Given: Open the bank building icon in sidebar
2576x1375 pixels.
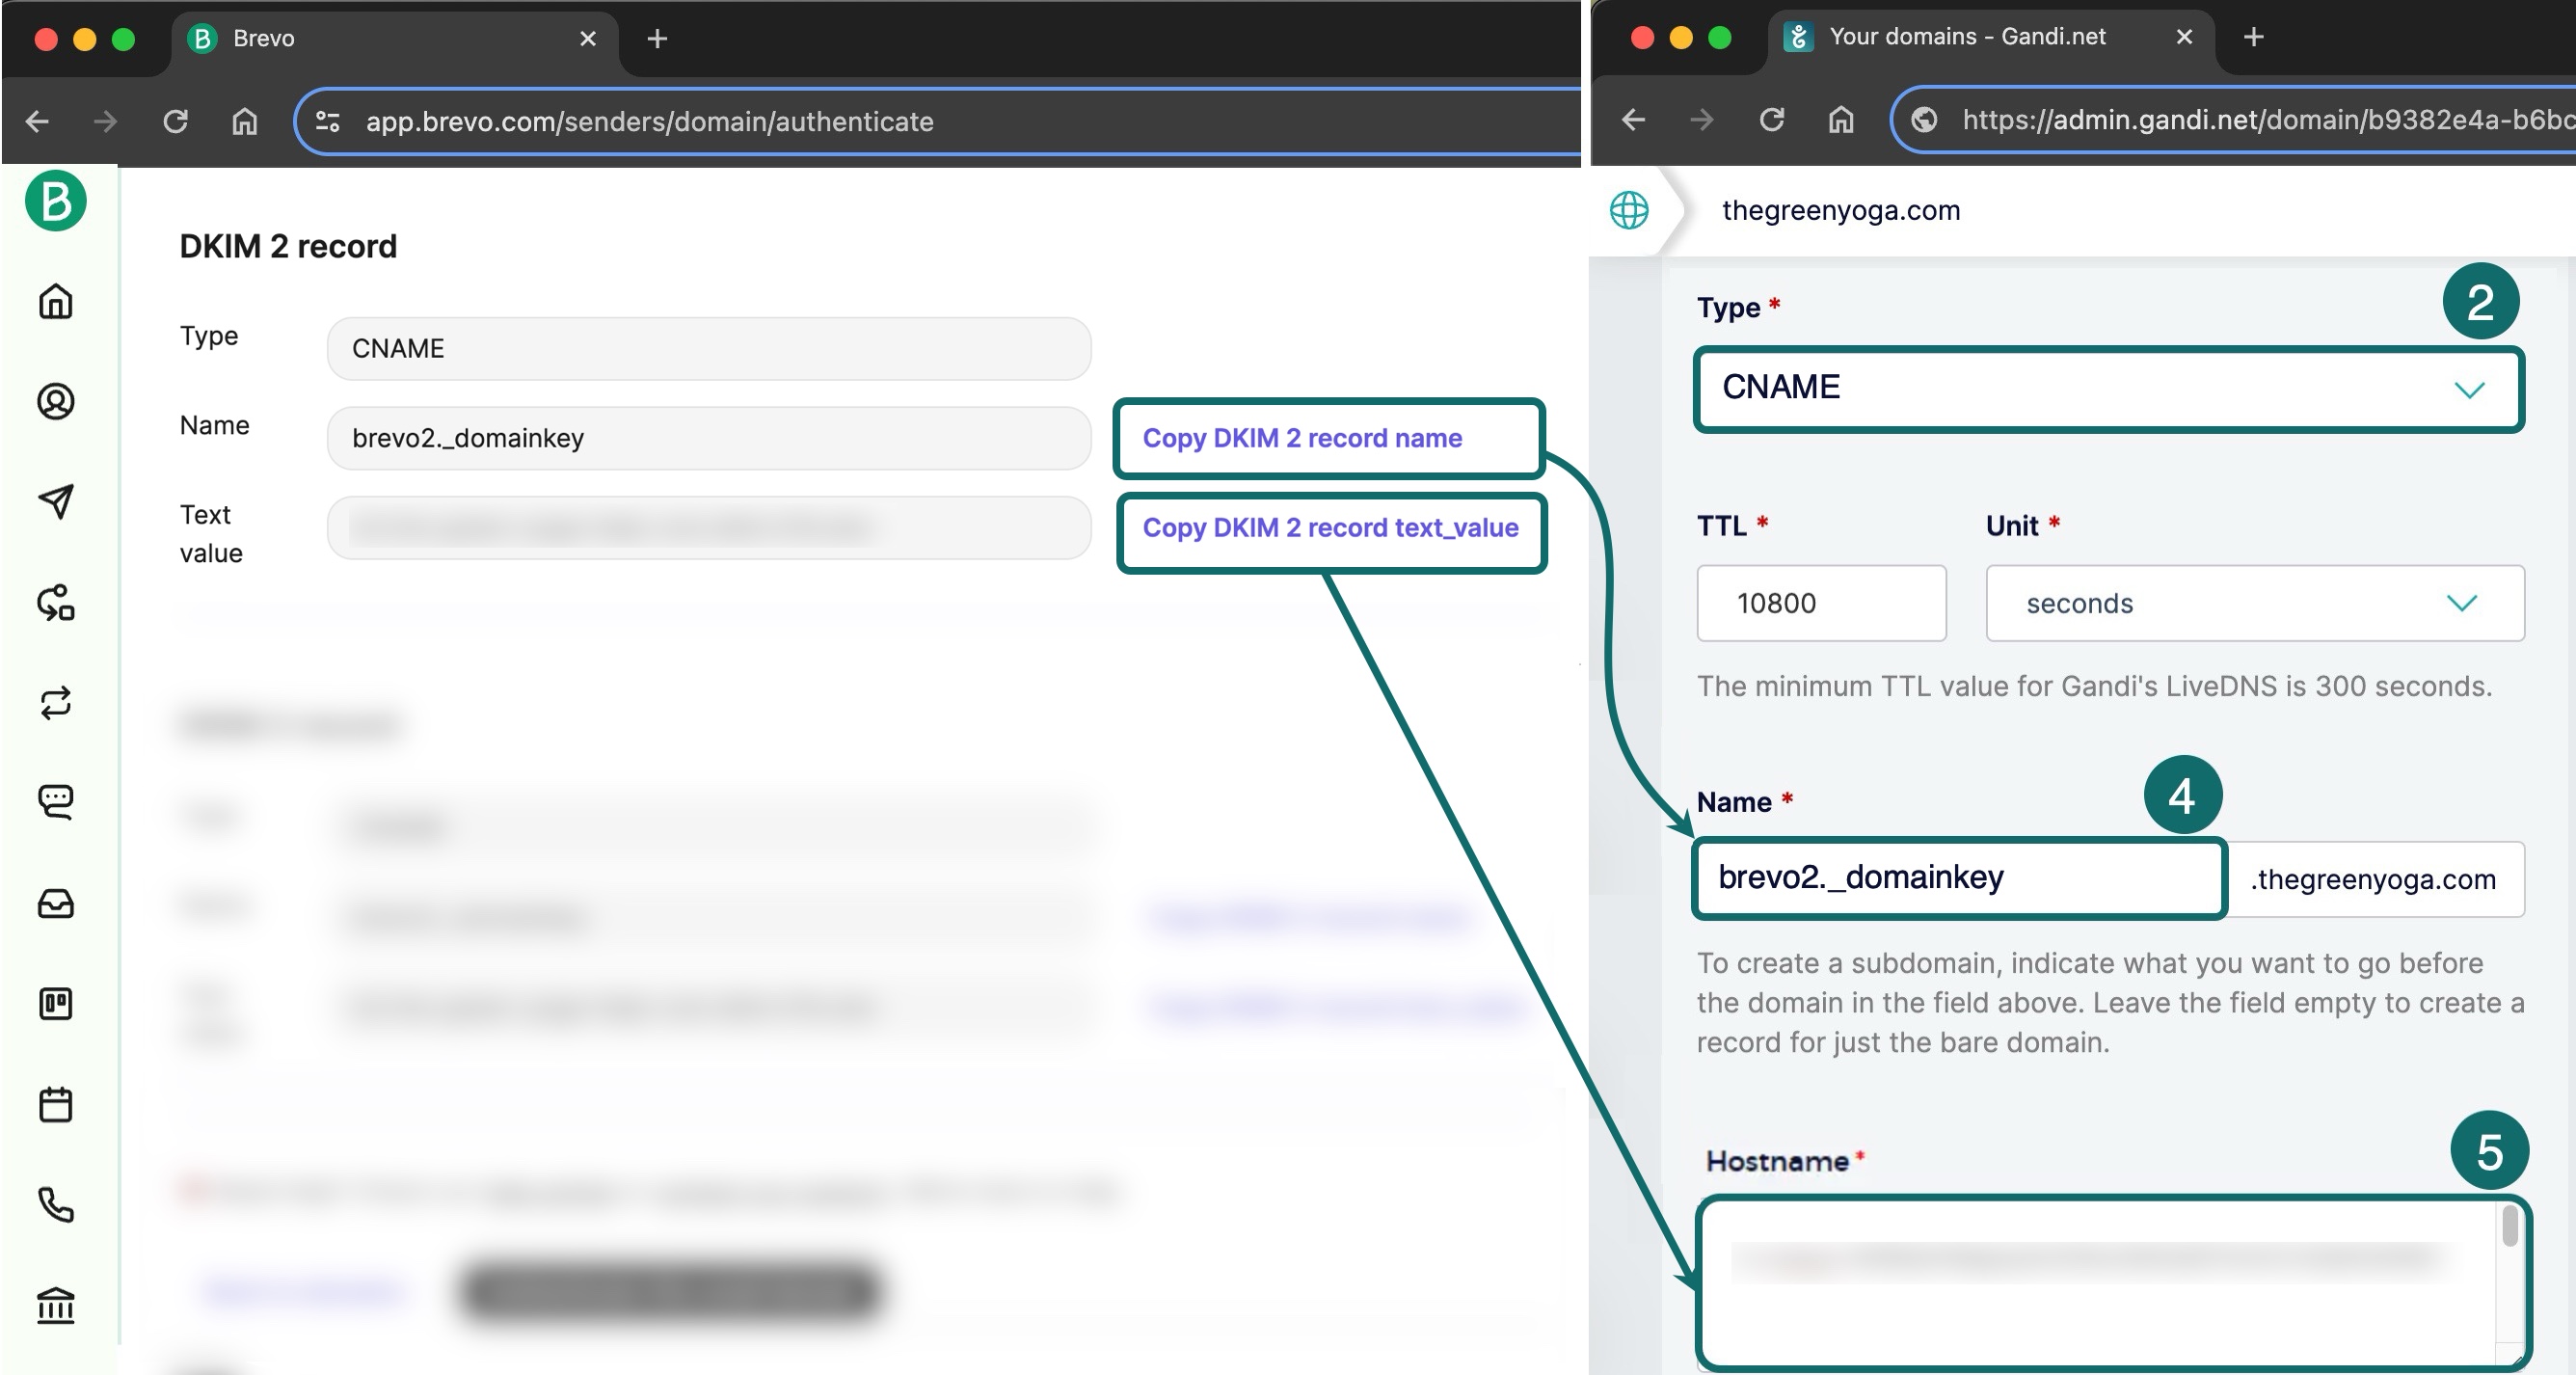Looking at the screenshot, I should [56, 1305].
